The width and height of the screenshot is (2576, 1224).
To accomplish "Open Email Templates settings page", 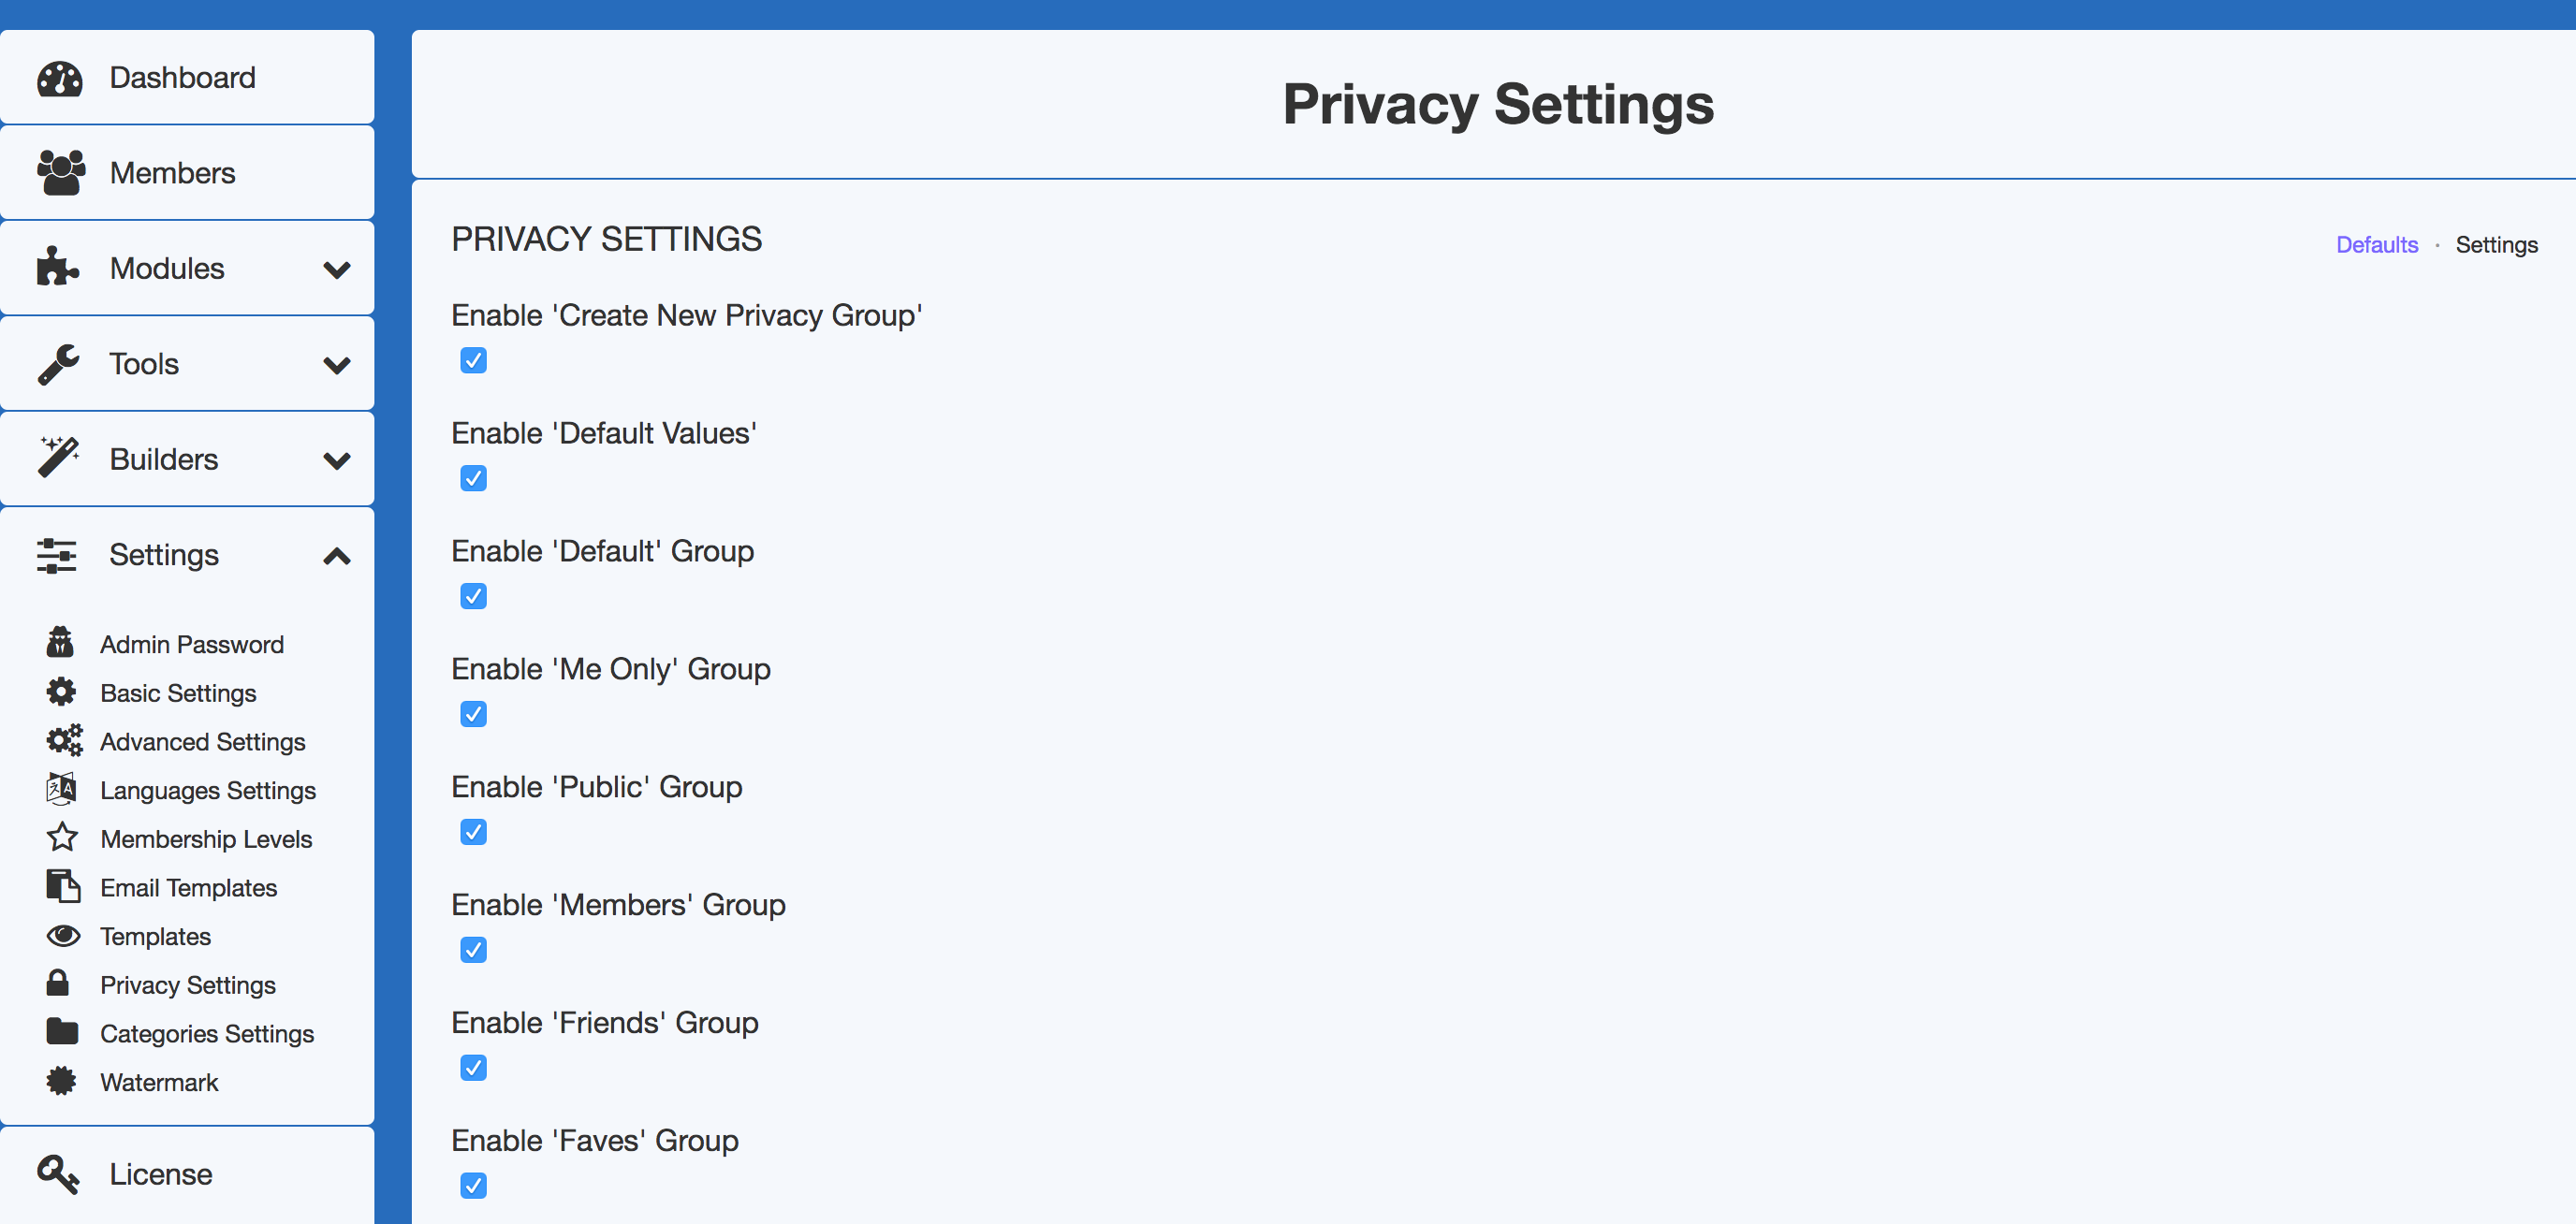I will pos(188,887).
